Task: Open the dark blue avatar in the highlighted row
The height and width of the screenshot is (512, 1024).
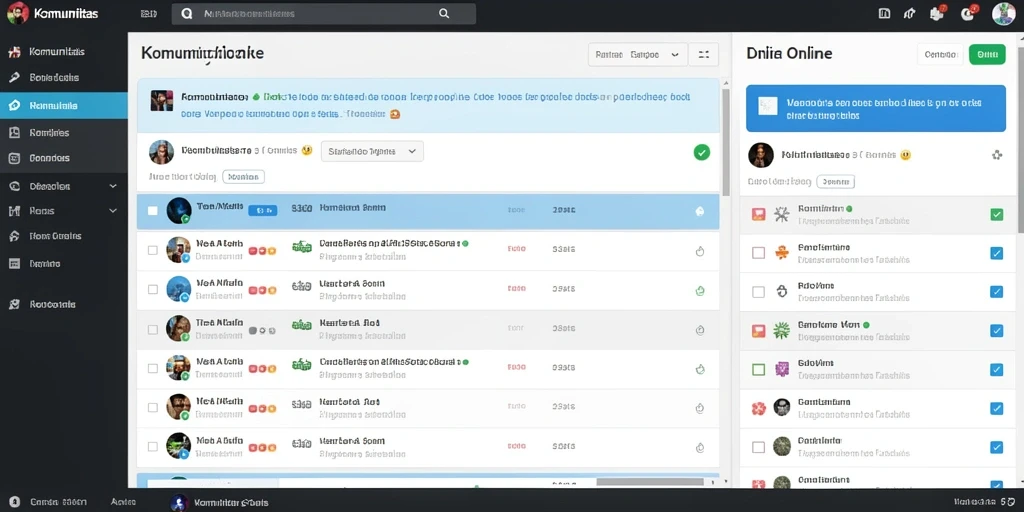Action: (179, 210)
